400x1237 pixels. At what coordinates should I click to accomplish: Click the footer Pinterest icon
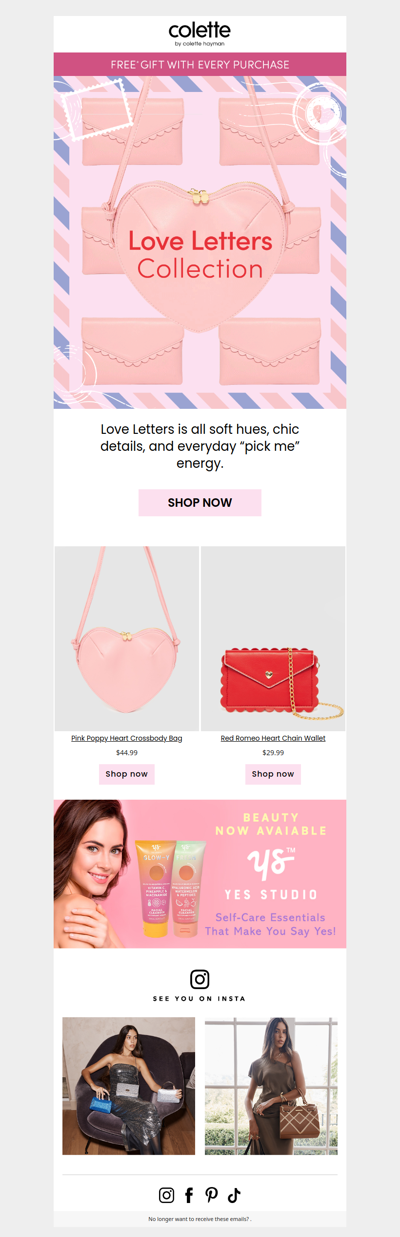click(x=211, y=1195)
